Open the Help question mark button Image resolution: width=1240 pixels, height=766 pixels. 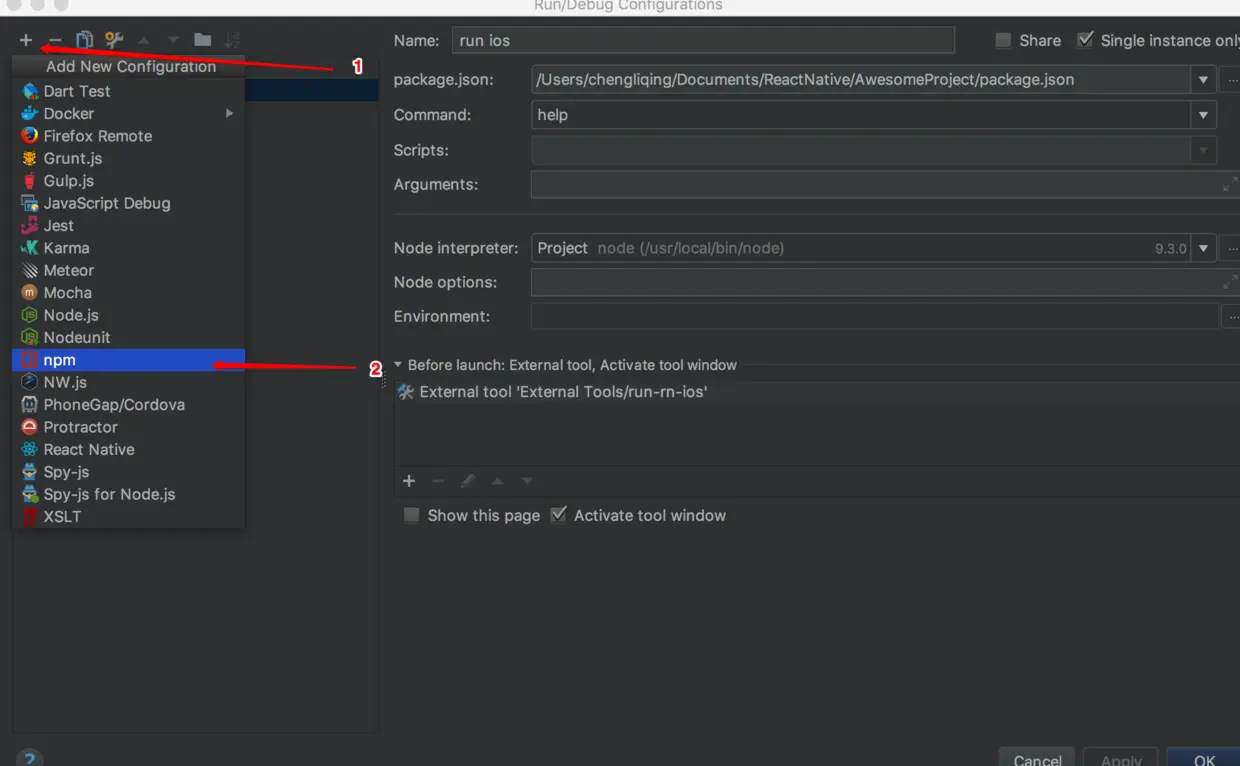pyautogui.click(x=29, y=759)
